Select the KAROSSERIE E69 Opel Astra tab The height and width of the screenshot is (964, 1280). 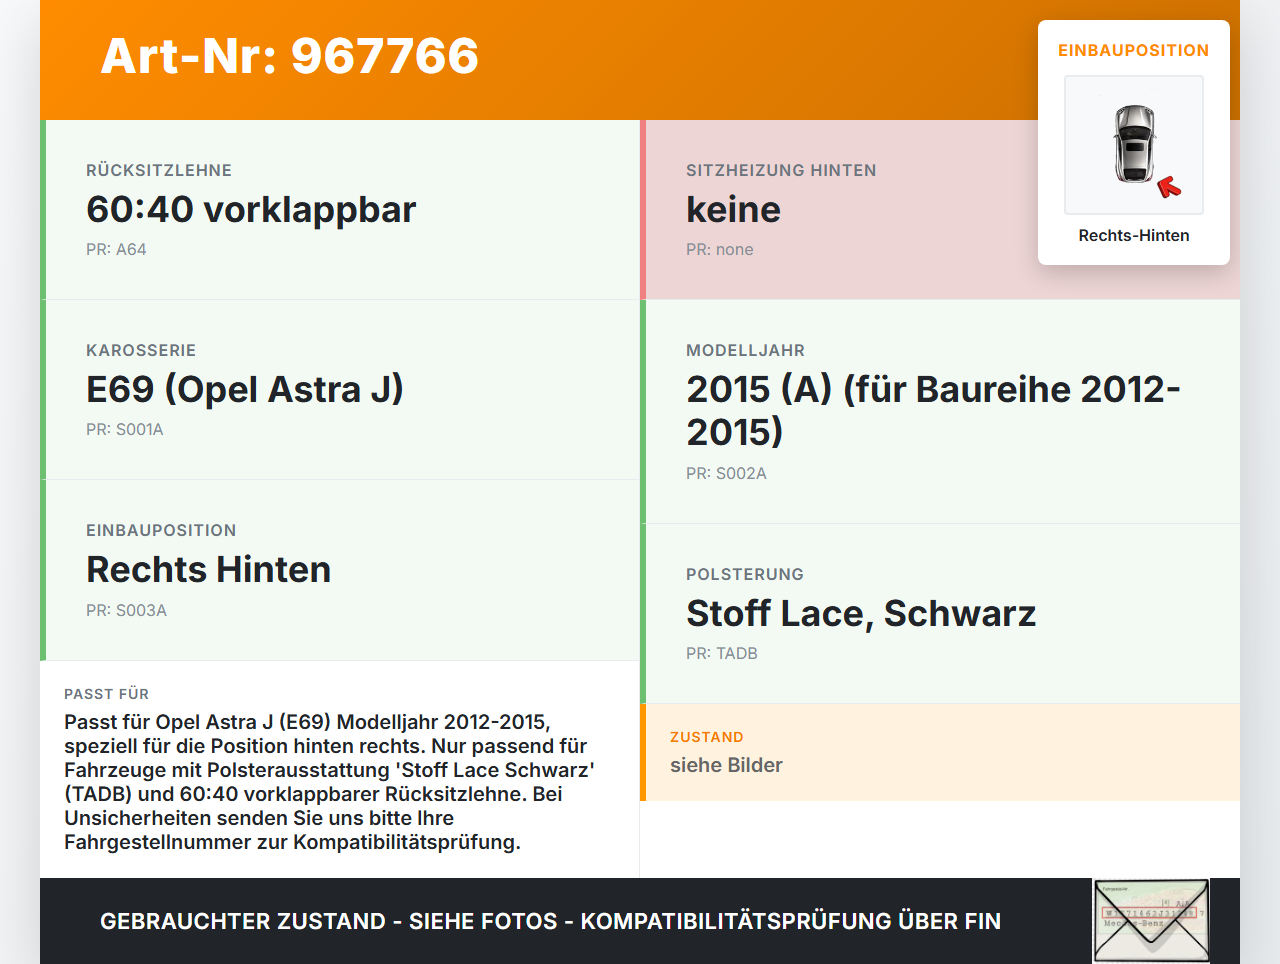(x=245, y=389)
